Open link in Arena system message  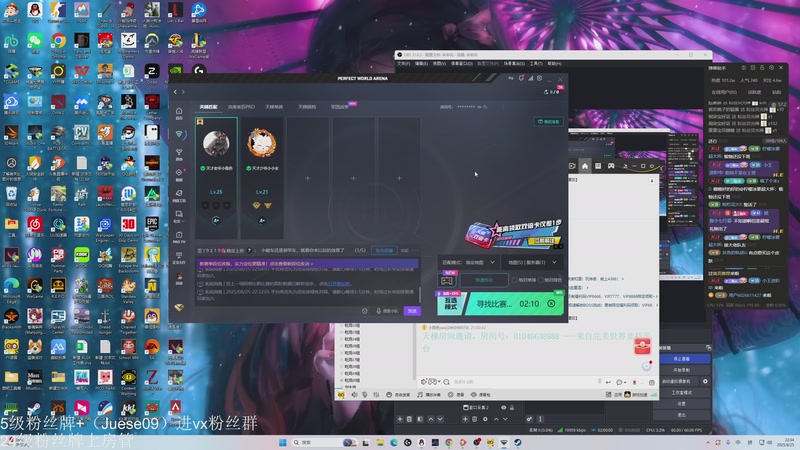pyautogui.click(x=339, y=284)
